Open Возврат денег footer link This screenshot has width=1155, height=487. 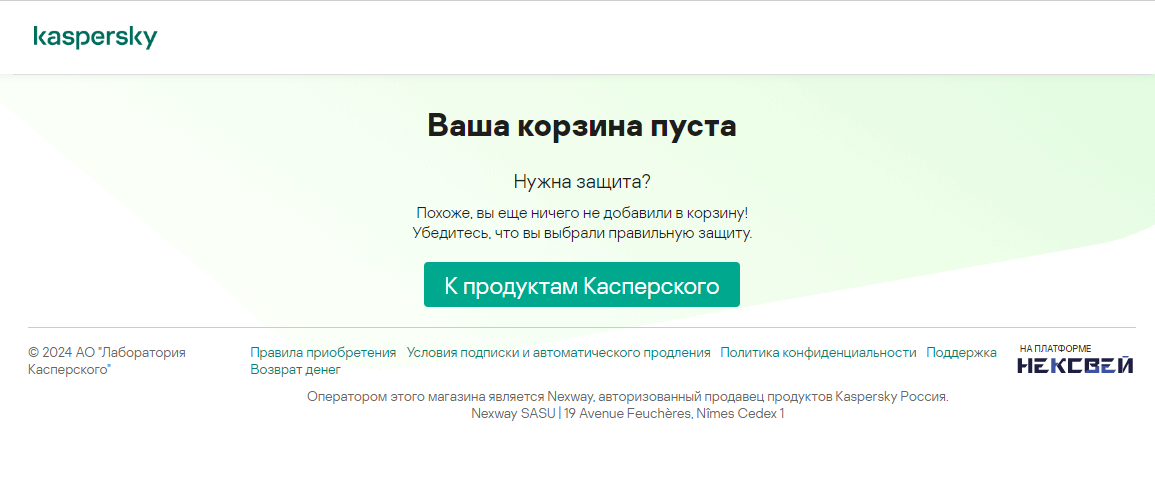[x=295, y=370]
